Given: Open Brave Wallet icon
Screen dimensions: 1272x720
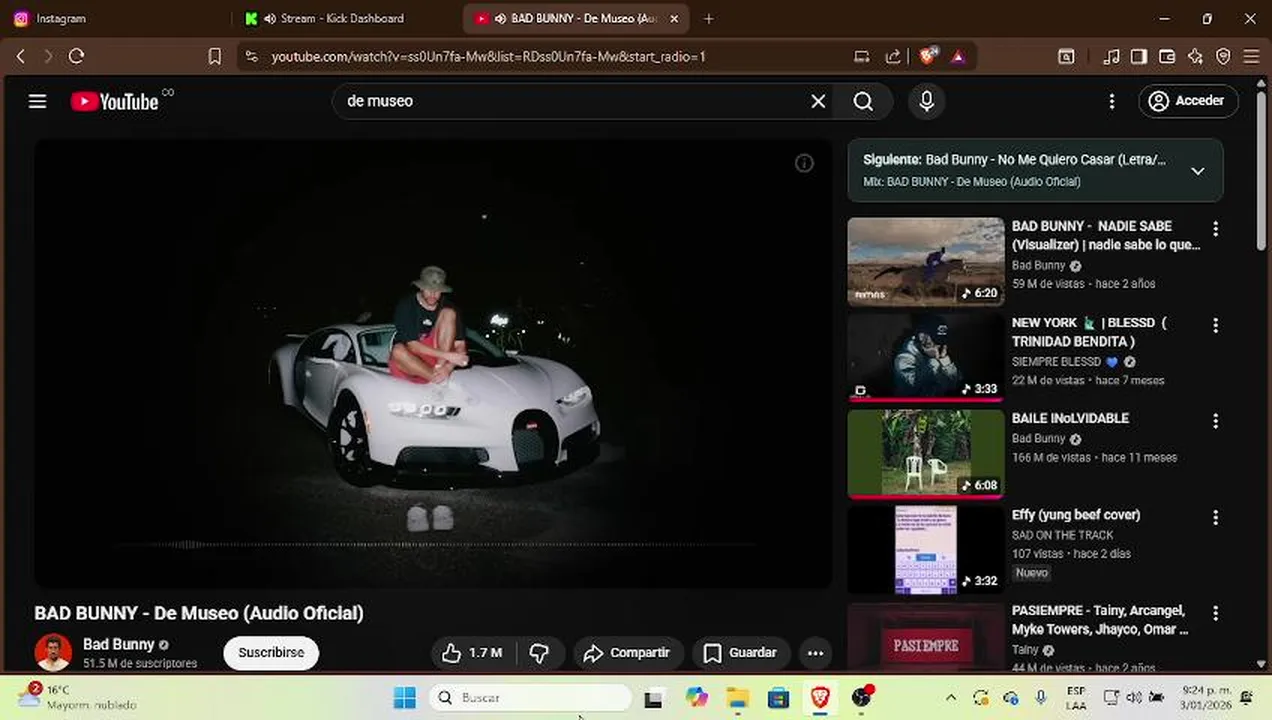Looking at the screenshot, I should coord(1167,57).
